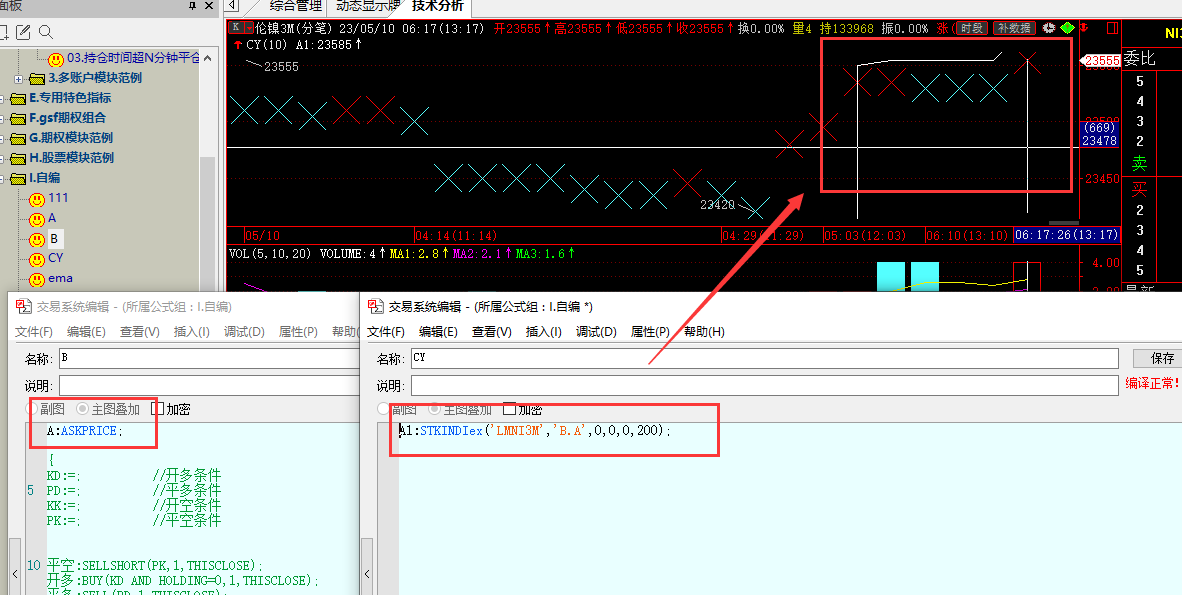Click the smiley icon next to formula A

[x=37, y=219]
